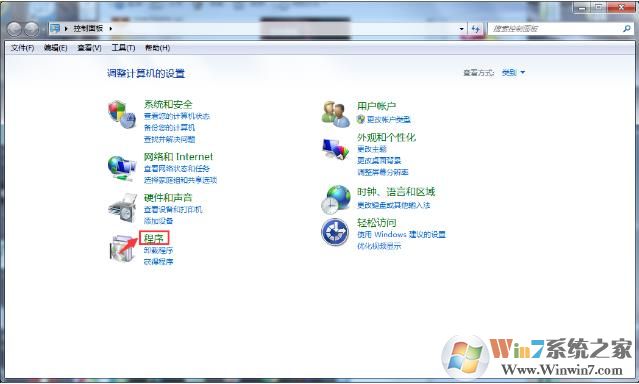639x384 pixels.
Task: Open the clock and globe icon
Action: click(335, 199)
